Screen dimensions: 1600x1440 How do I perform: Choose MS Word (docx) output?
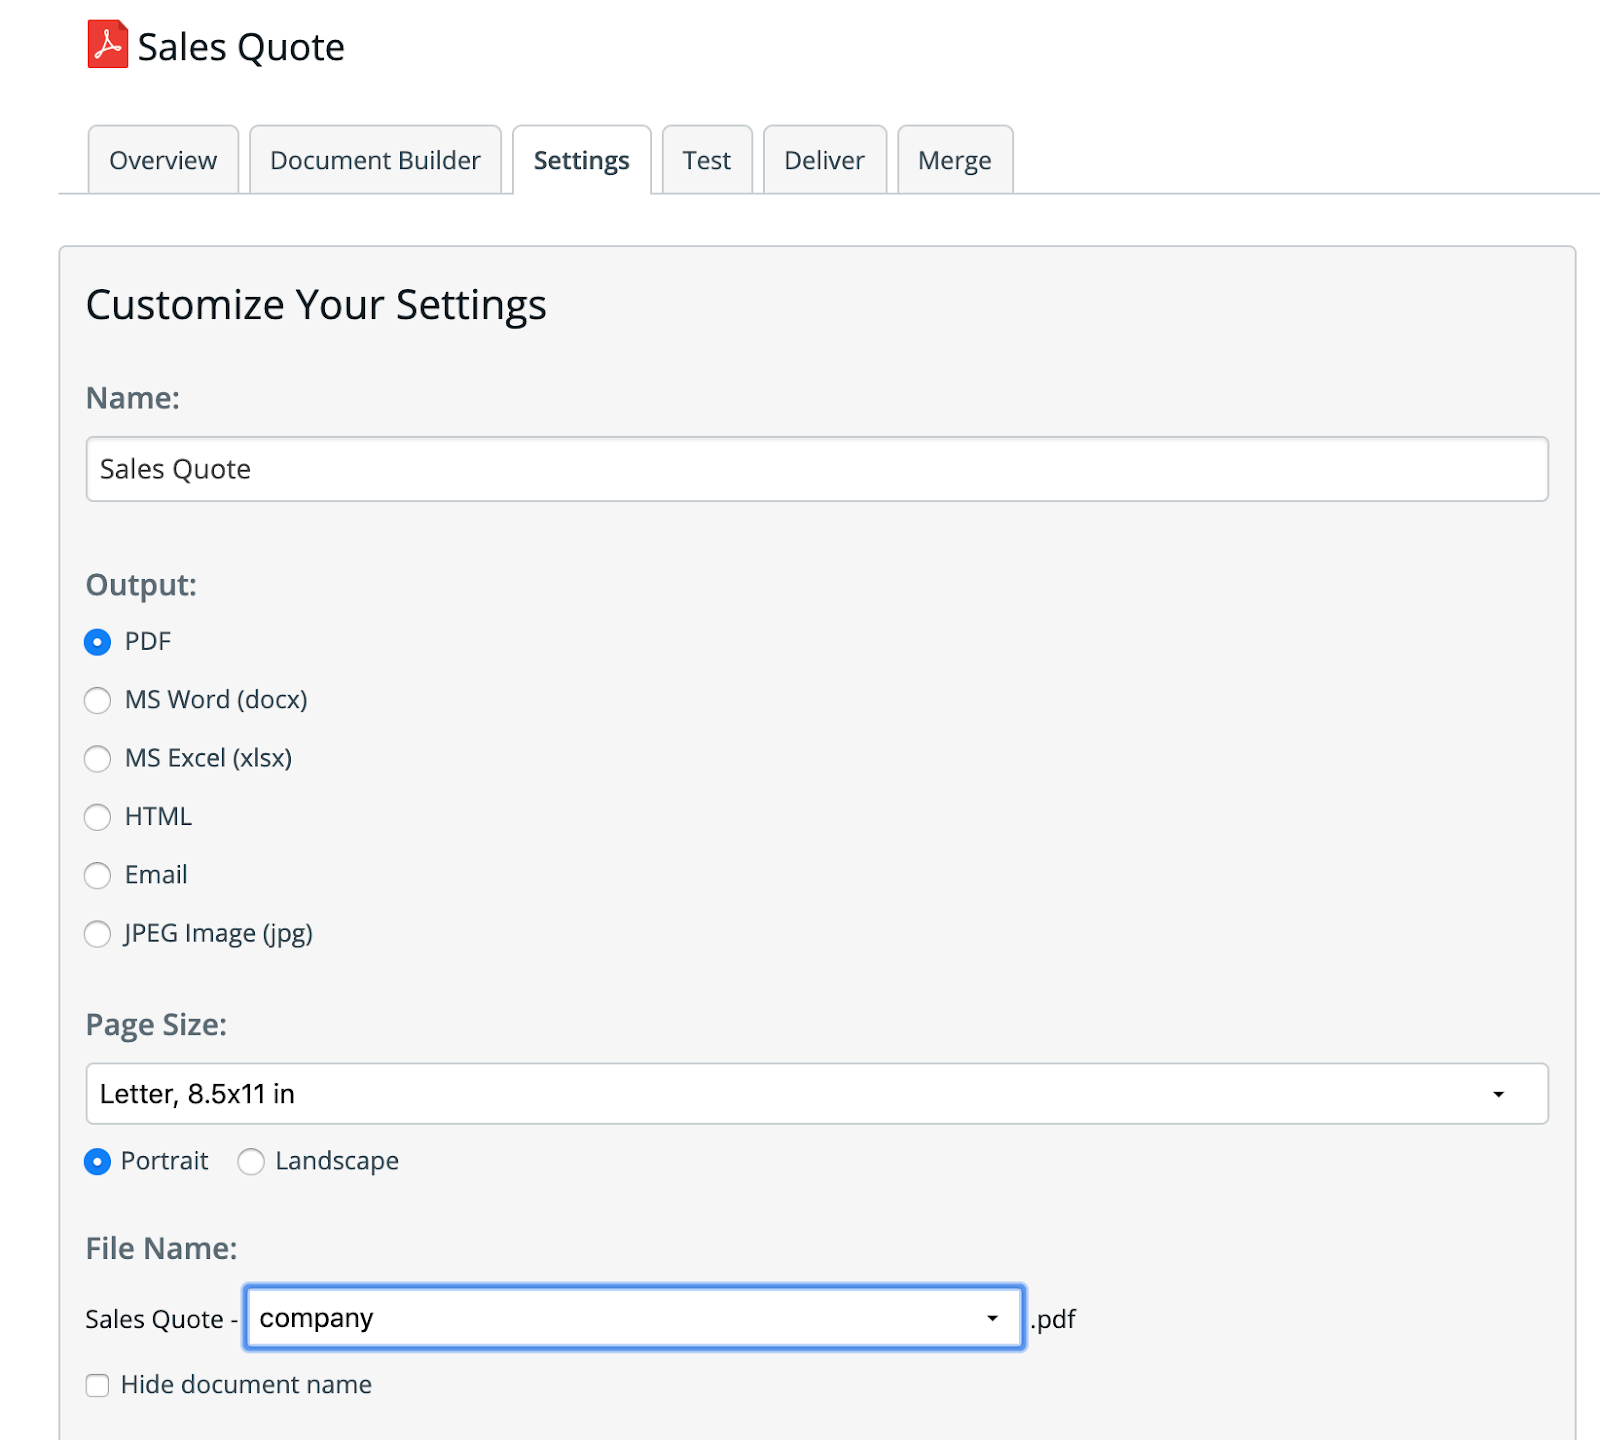click(x=97, y=700)
